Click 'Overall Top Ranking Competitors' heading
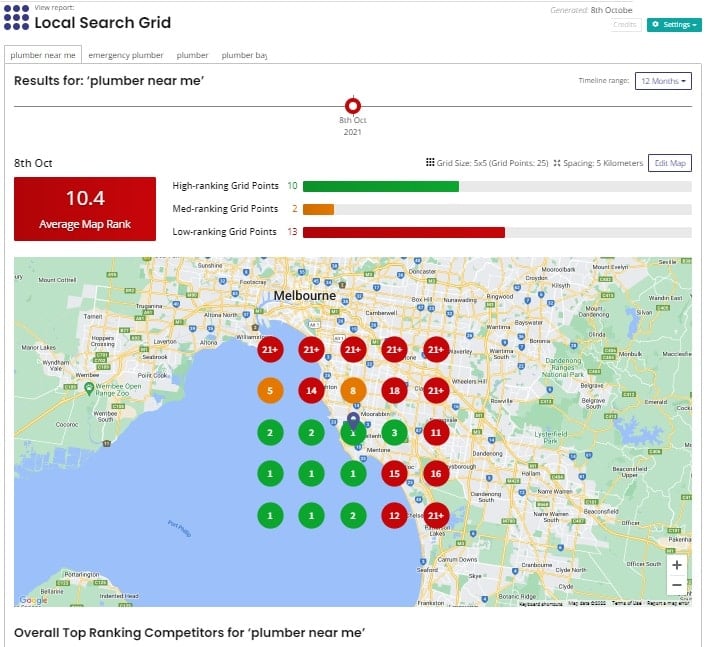 click(189, 633)
